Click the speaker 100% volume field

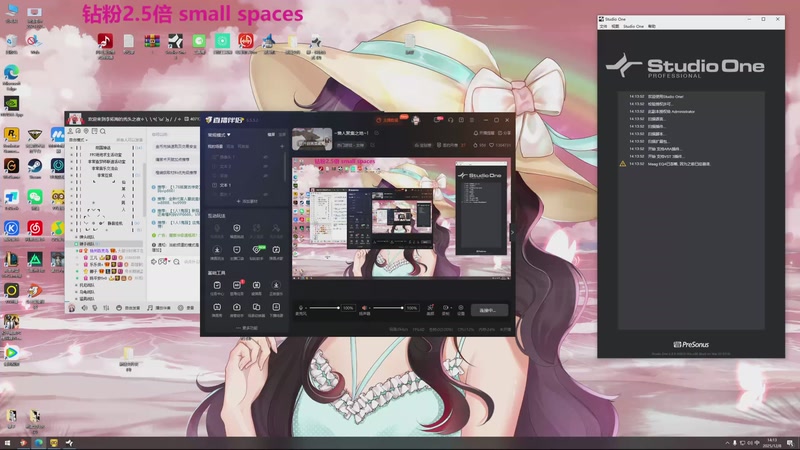(x=412, y=308)
